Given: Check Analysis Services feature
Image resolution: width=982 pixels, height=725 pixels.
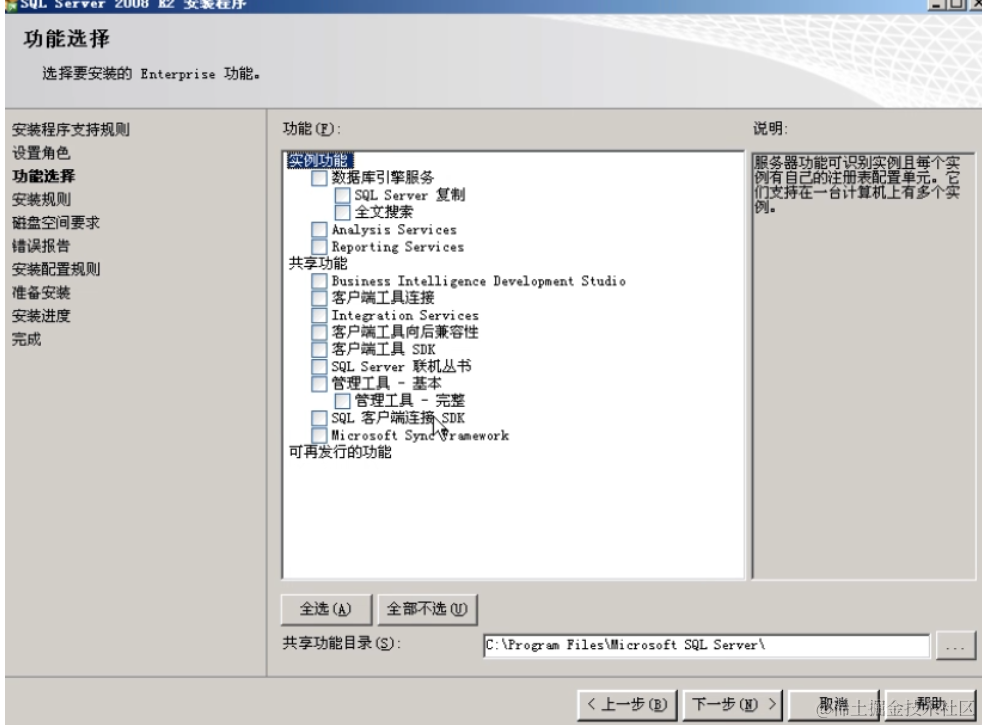Looking at the screenshot, I should (x=319, y=230).
